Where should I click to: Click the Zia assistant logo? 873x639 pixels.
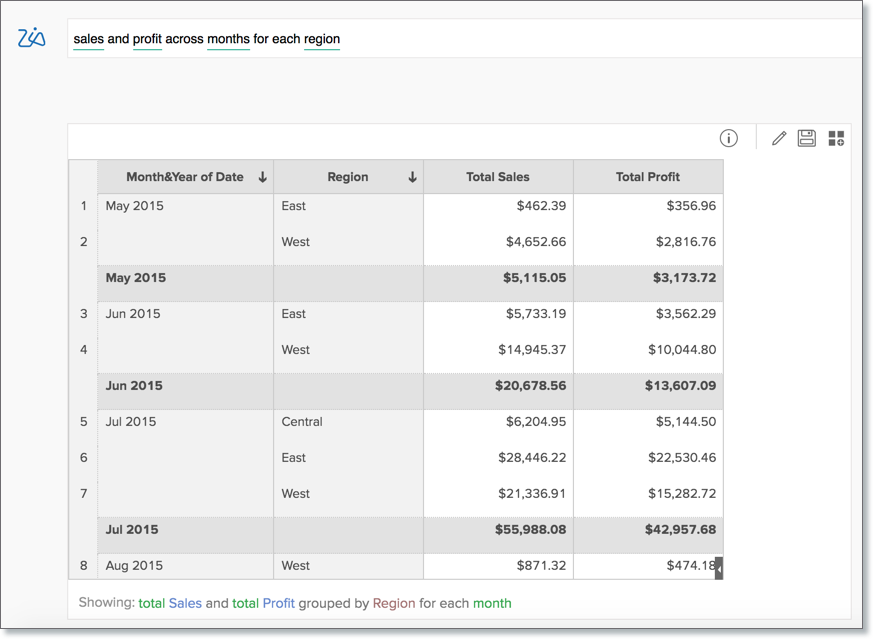(x=32, y=38)
